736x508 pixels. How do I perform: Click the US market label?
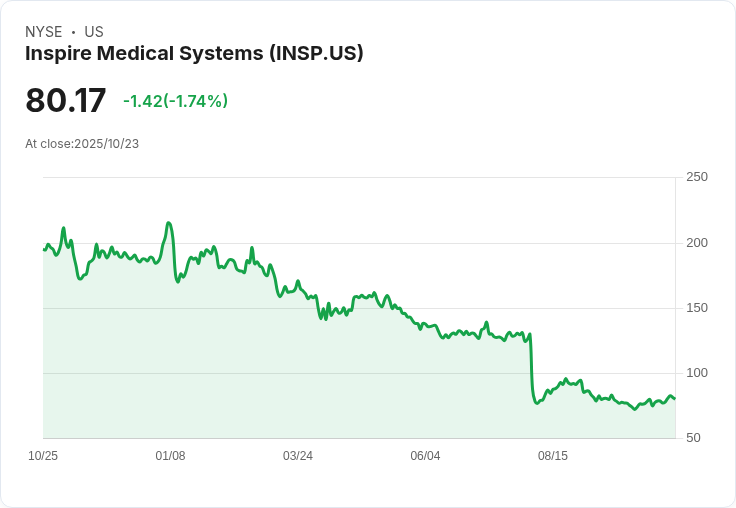(x=94, y=32)
